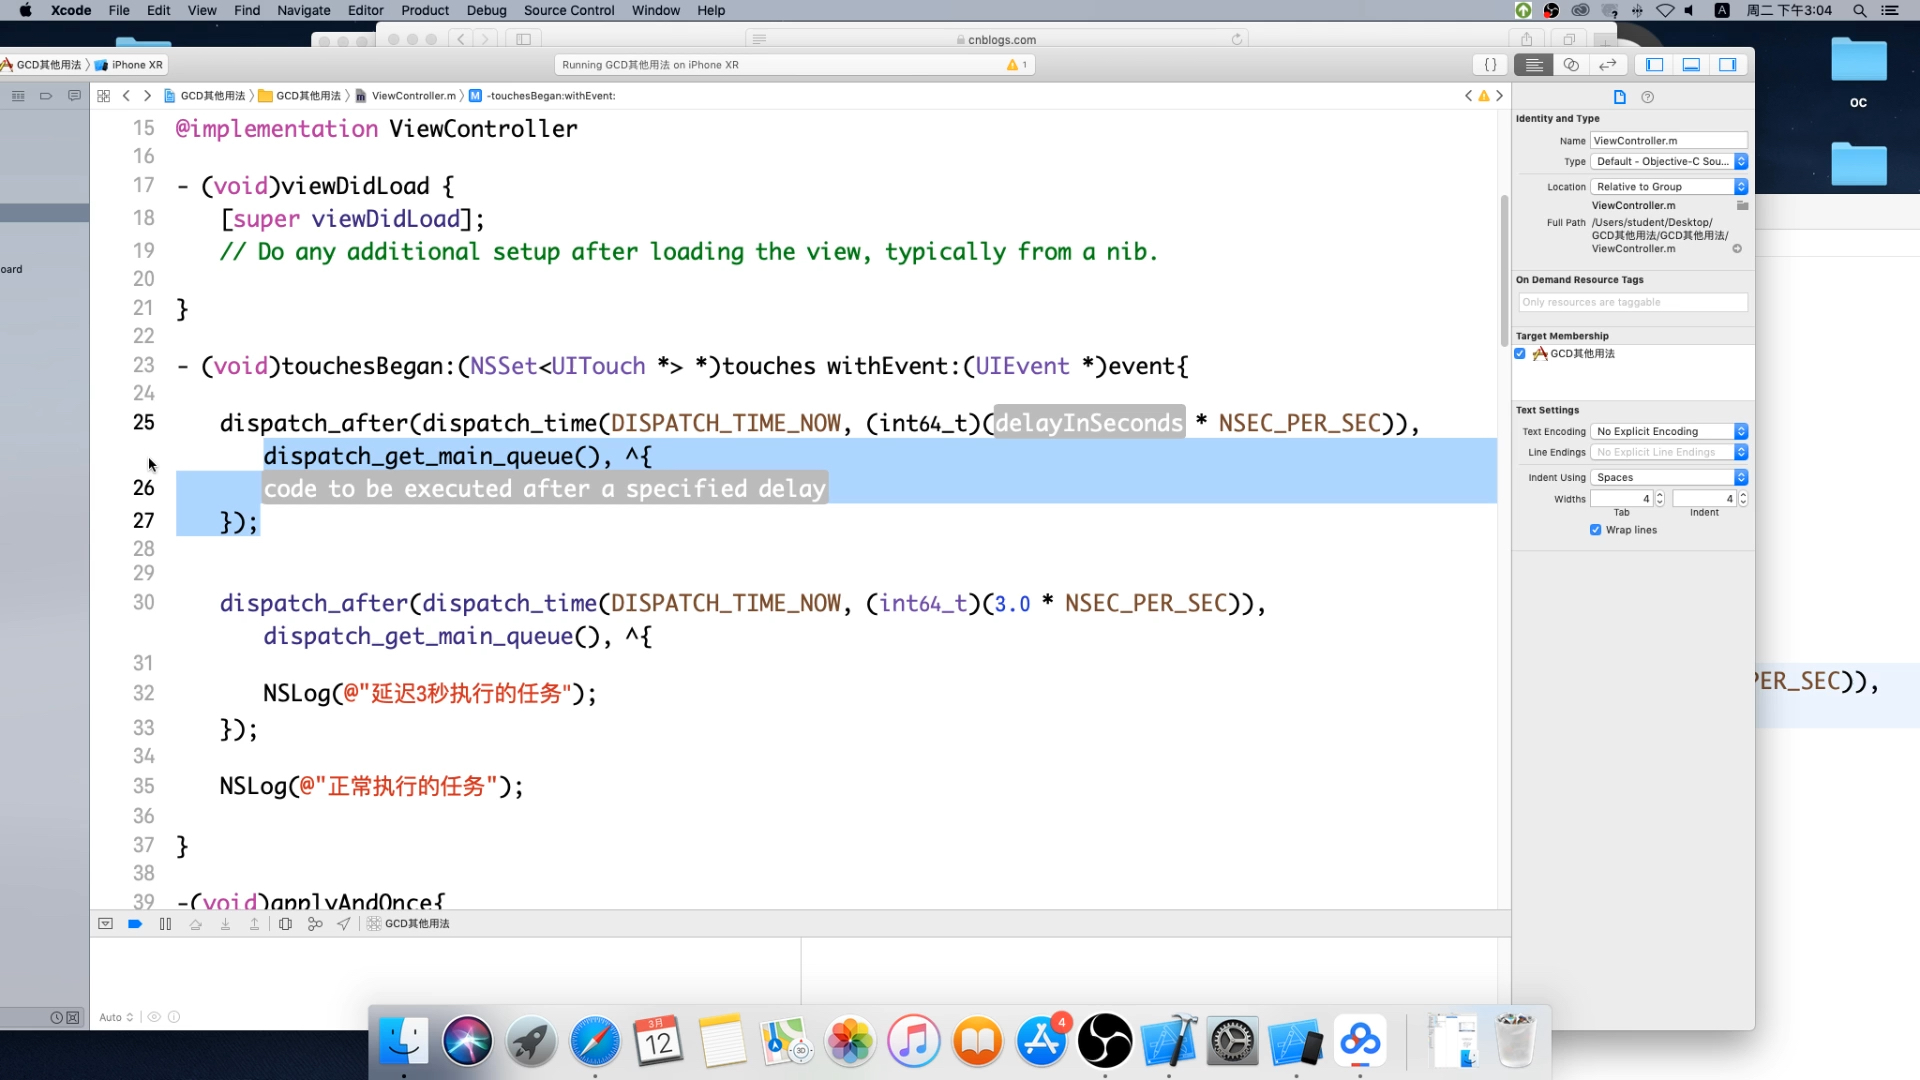
Task: Go to the next issue arrow
Action: tap(1499, 96)
